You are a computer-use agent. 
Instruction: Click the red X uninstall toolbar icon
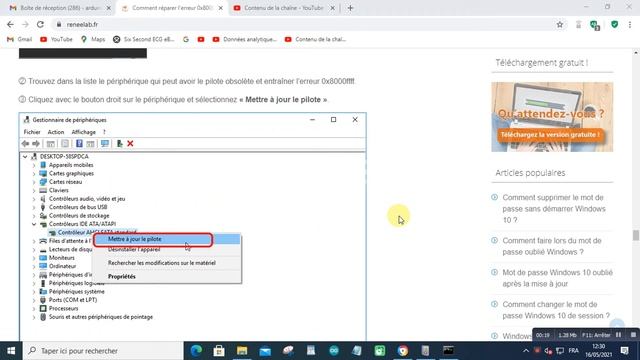pyautogui.click(x=130, y=144)
